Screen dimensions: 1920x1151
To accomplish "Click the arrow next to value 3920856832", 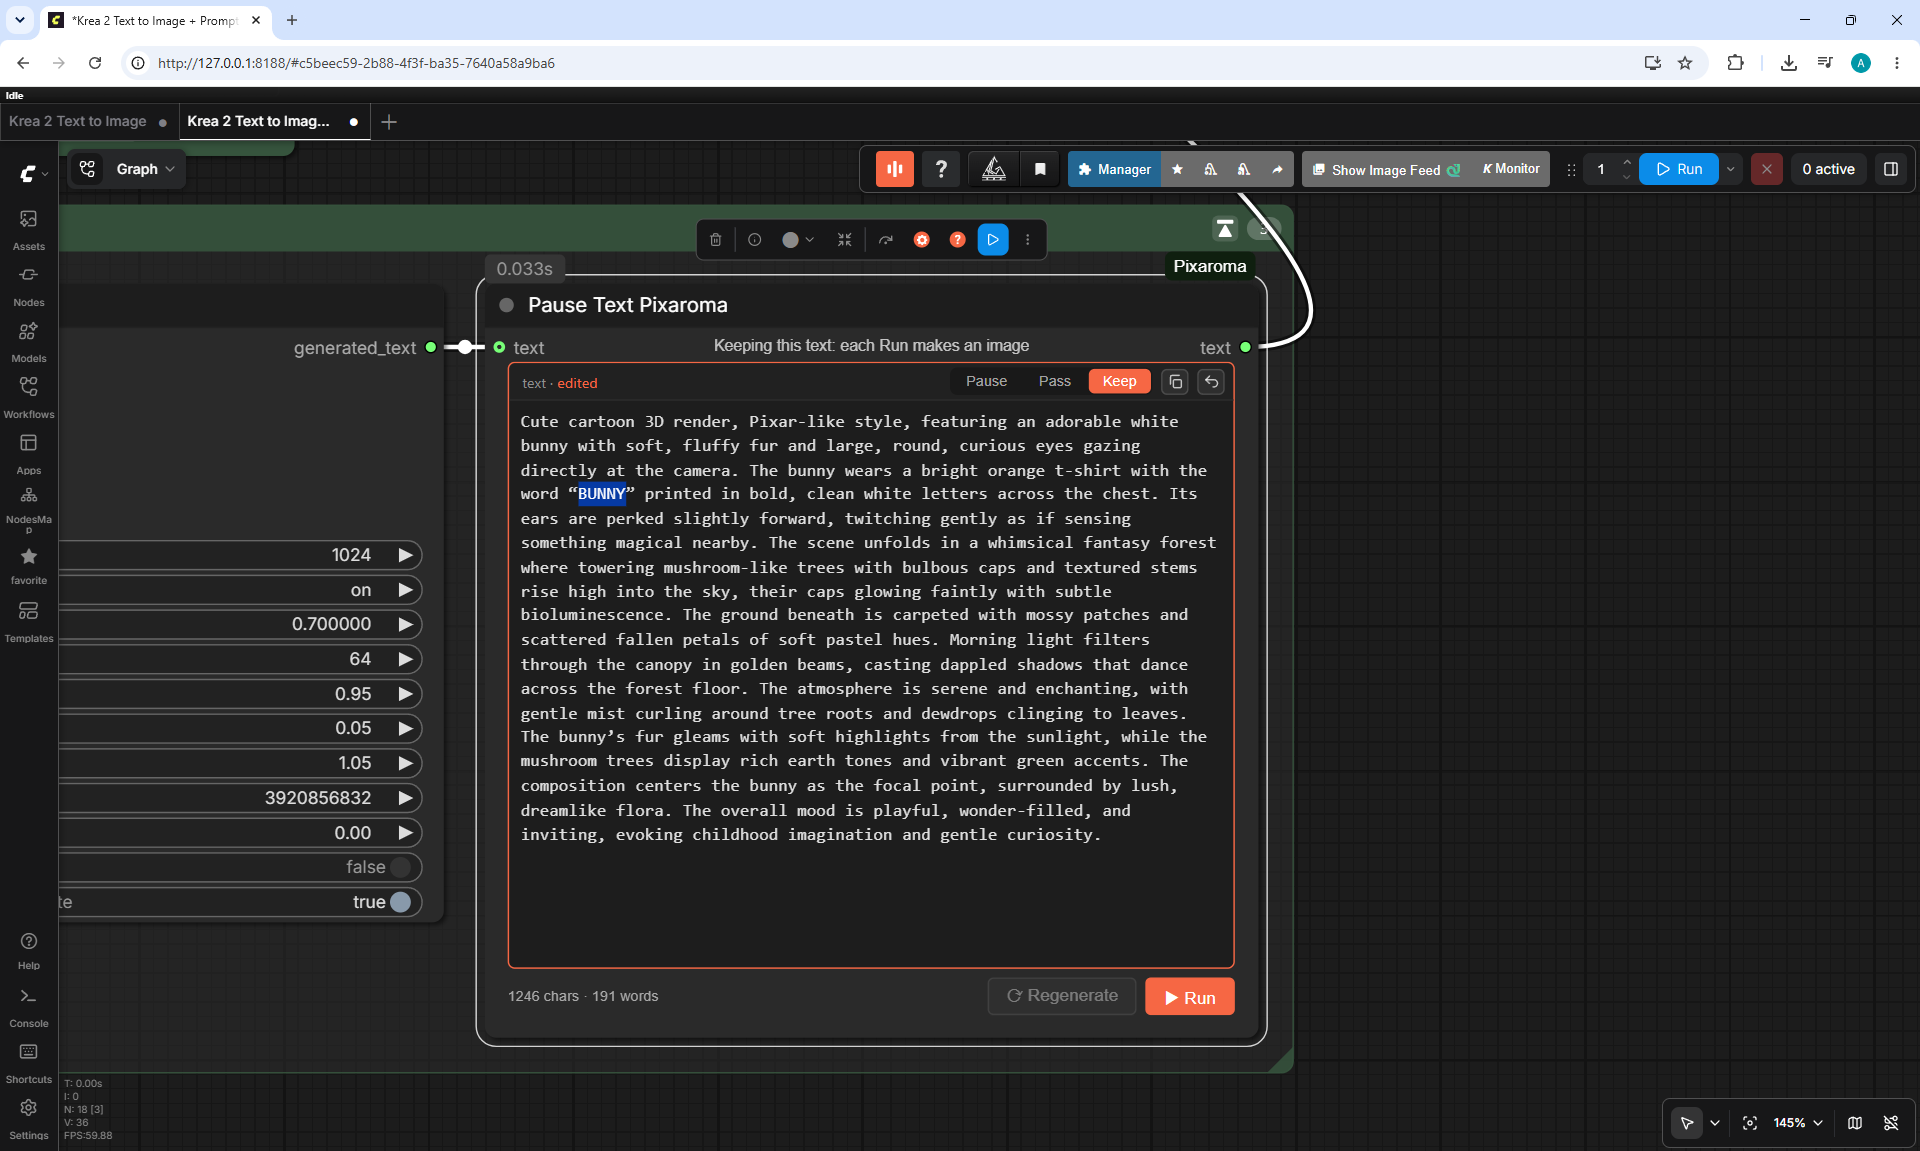I will coord(405,798).
